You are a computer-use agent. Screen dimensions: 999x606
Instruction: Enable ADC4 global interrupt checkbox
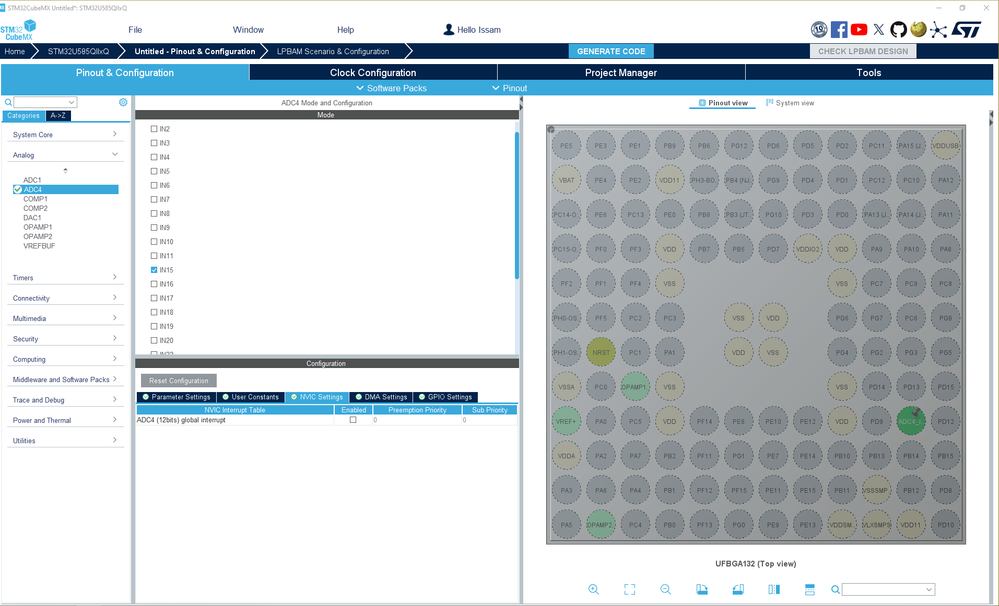tap(353, 420)
